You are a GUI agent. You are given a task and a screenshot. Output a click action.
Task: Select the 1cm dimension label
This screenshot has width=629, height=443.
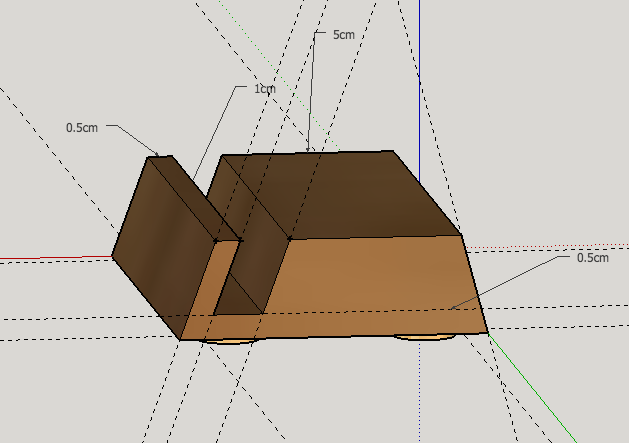click(x=265, y=89)
